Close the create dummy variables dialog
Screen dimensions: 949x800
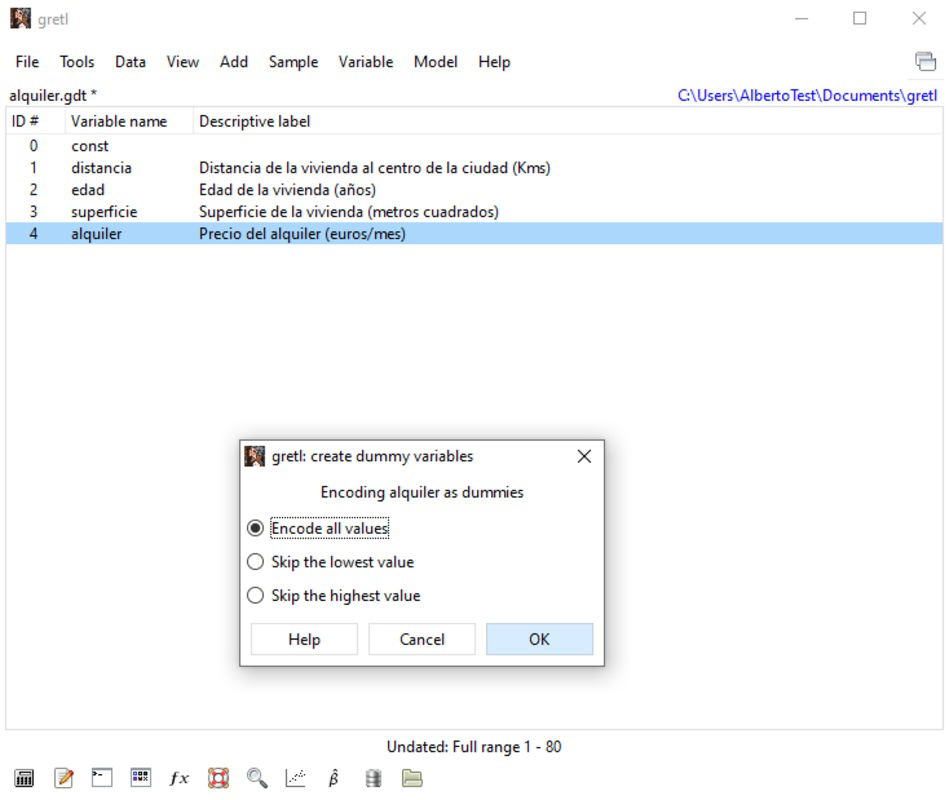coord(584,456)
